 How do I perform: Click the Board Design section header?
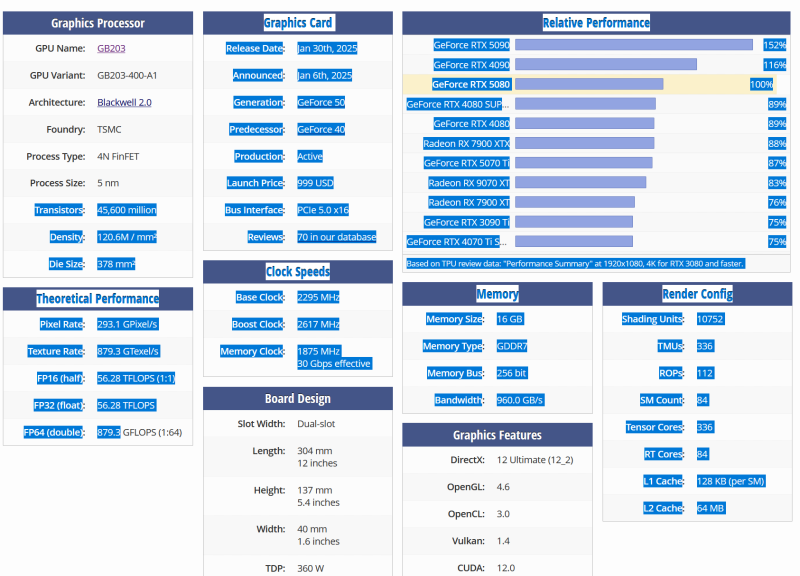click(x=298, y=399)
